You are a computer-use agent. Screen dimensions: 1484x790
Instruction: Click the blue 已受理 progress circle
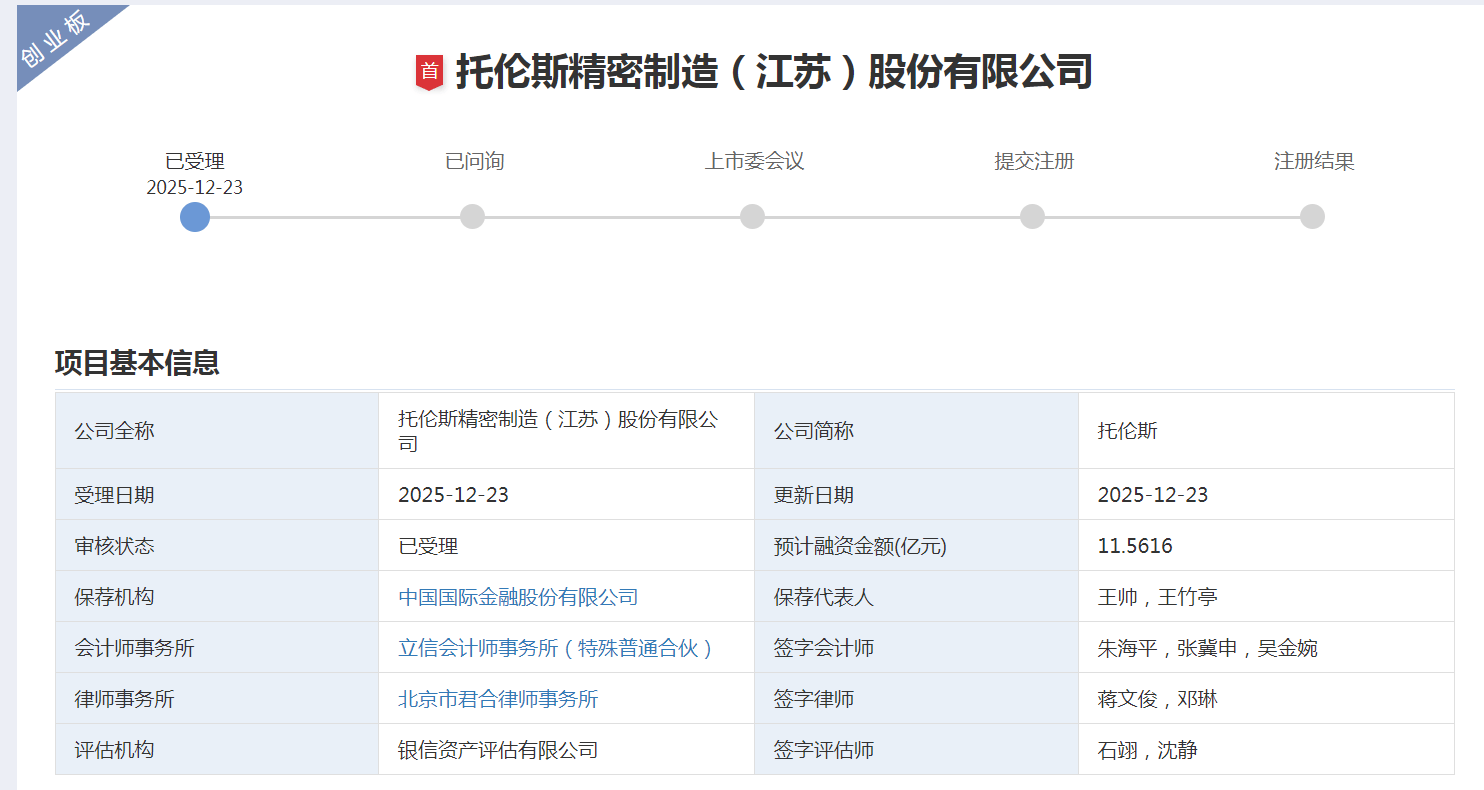[x=195, y=217]
